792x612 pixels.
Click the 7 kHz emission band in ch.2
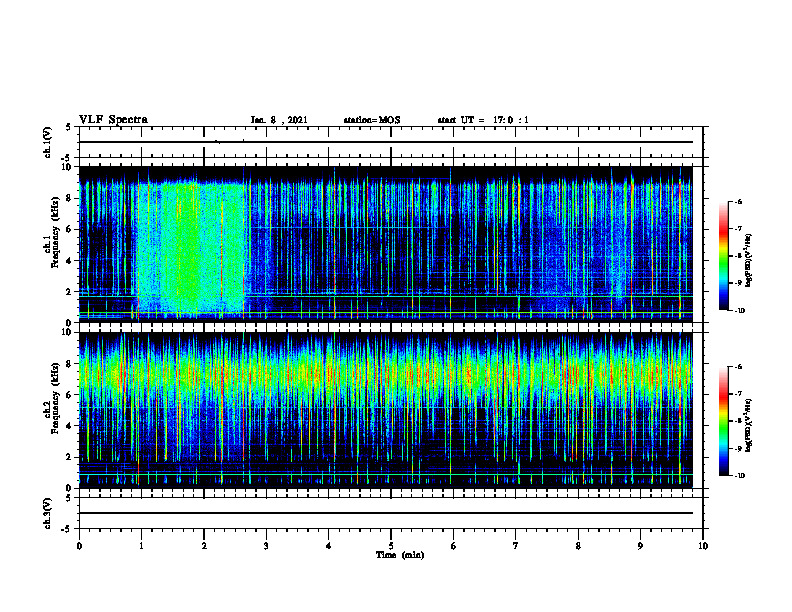386,376
